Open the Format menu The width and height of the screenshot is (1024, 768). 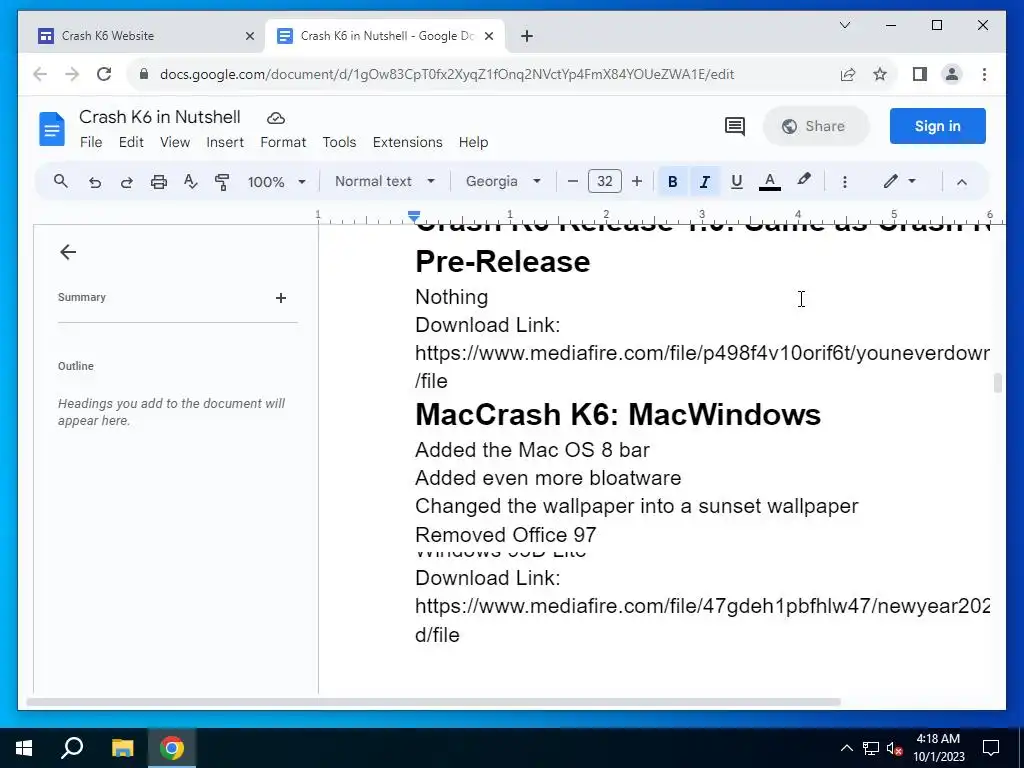(x=283, y=142)
